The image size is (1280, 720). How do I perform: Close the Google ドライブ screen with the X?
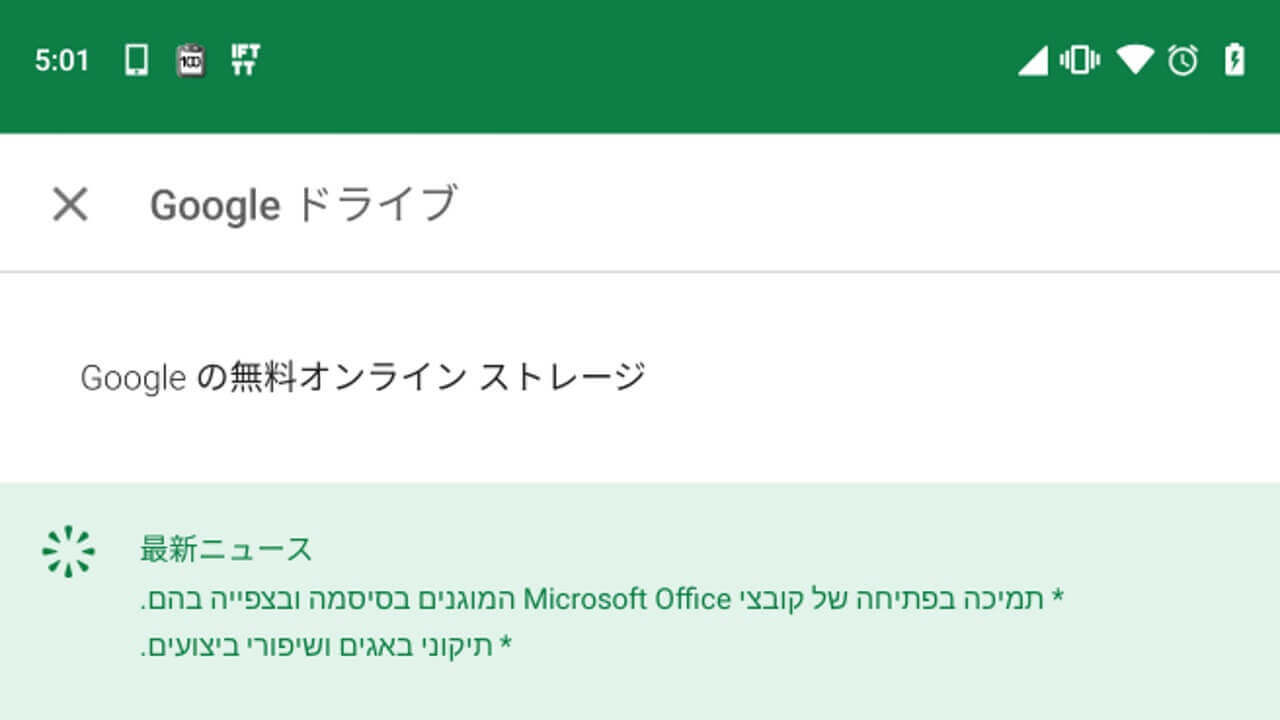point(70,205)
